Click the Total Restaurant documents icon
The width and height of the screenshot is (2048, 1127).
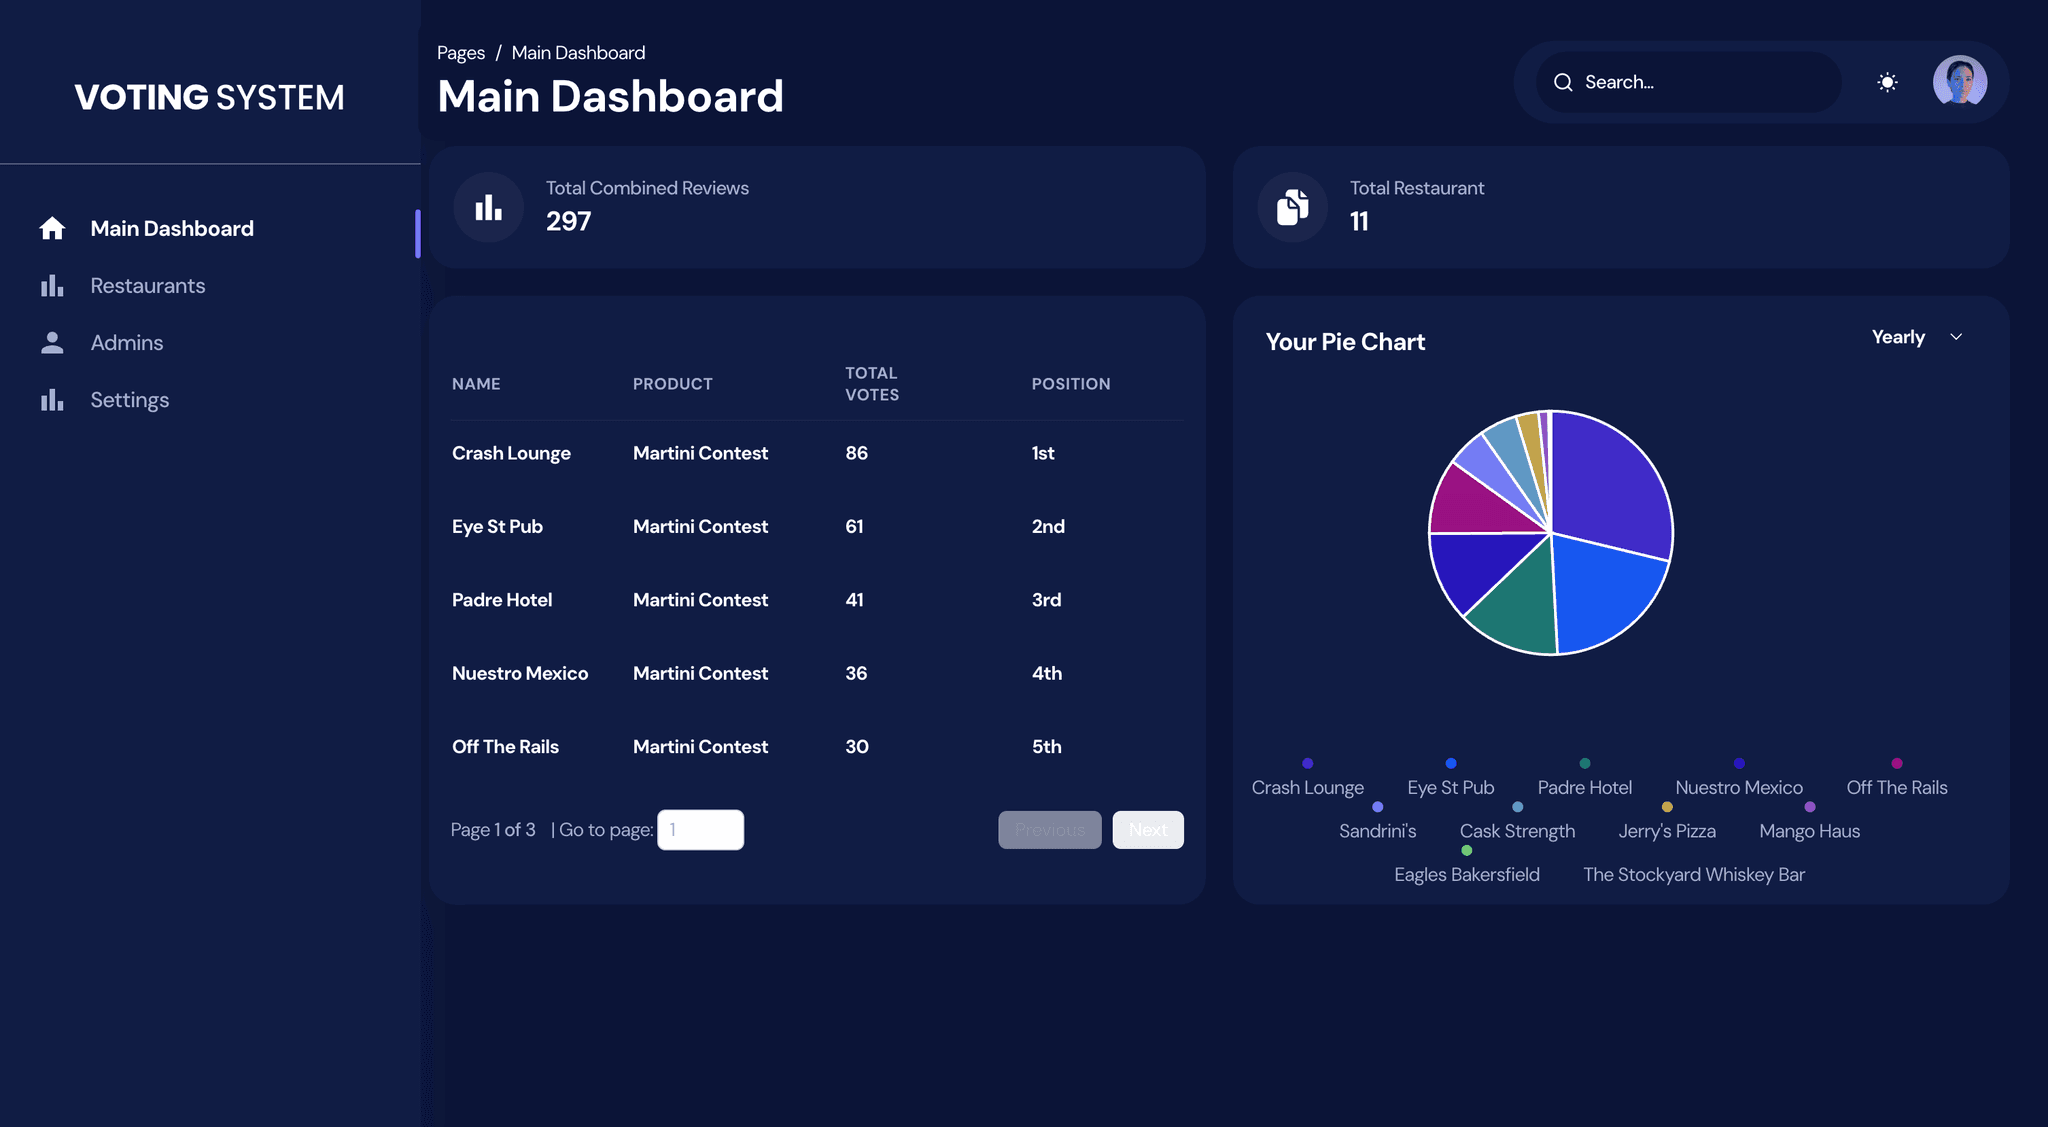(1292, 207)
